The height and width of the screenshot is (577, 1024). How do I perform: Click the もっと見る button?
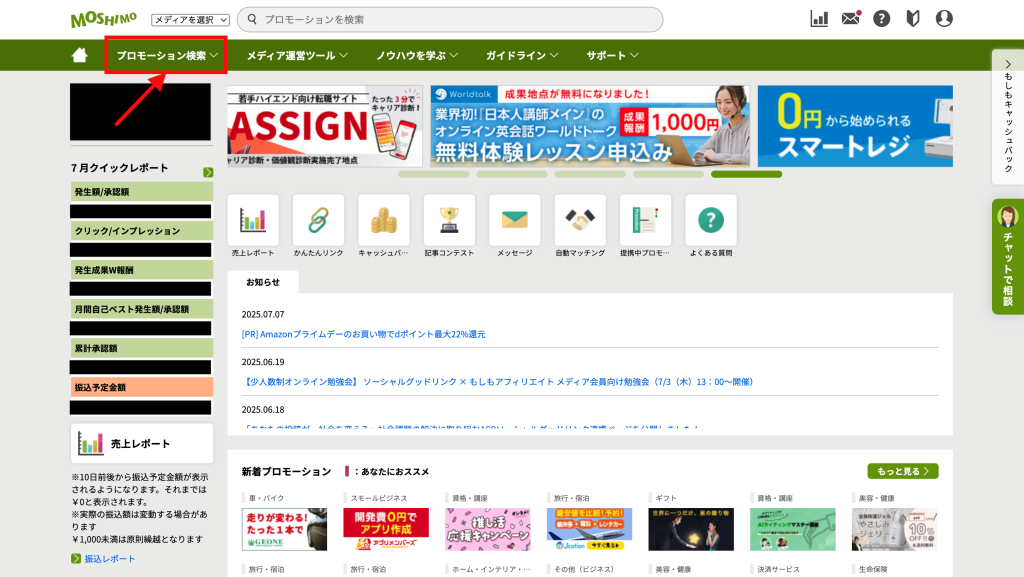click(x=902, y=471)
